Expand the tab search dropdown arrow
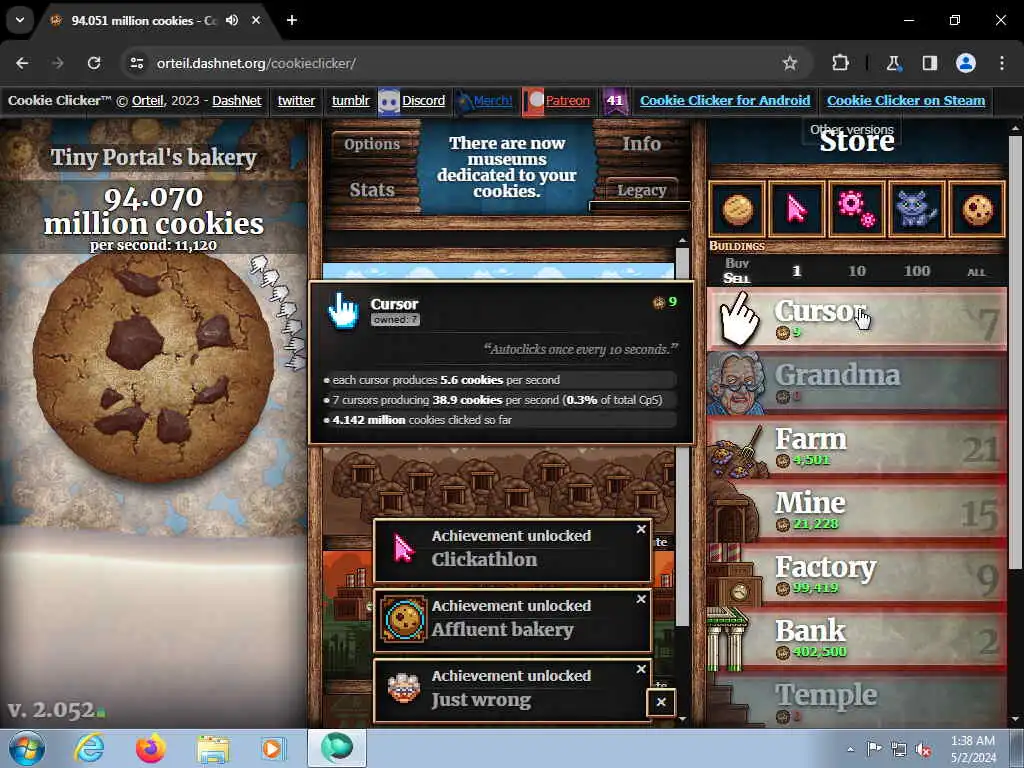1024x768 pixels. pos(20,20)
